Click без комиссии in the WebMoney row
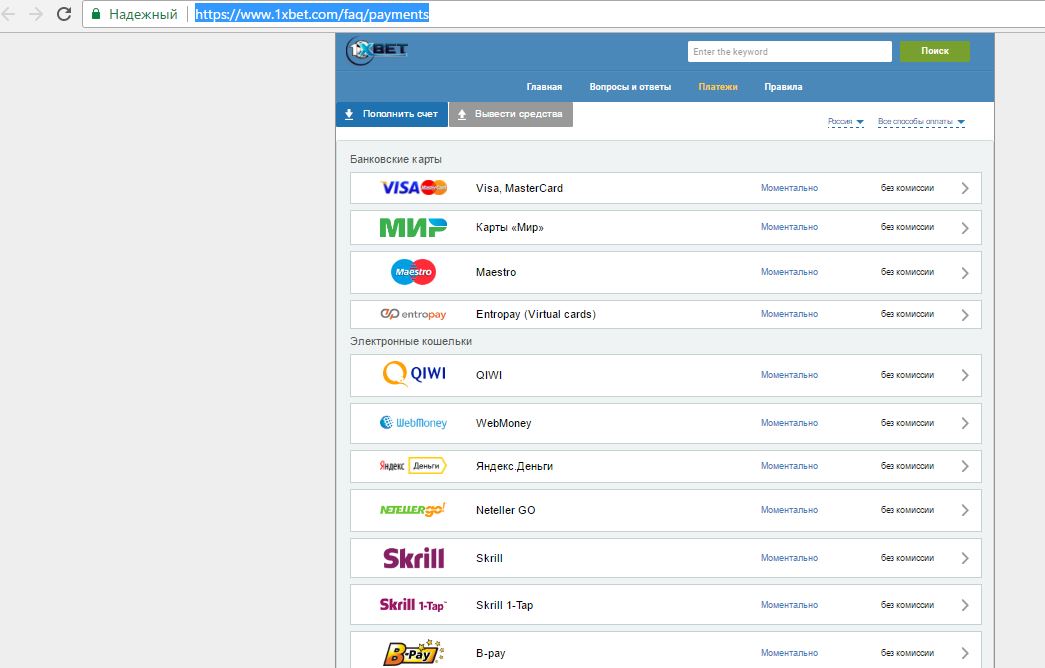1045x668 pixels. click(x=907, y=423)
